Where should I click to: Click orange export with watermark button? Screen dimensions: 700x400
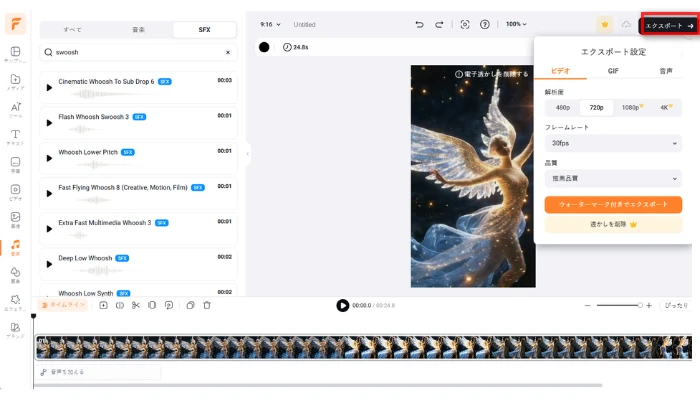point(613,204)
